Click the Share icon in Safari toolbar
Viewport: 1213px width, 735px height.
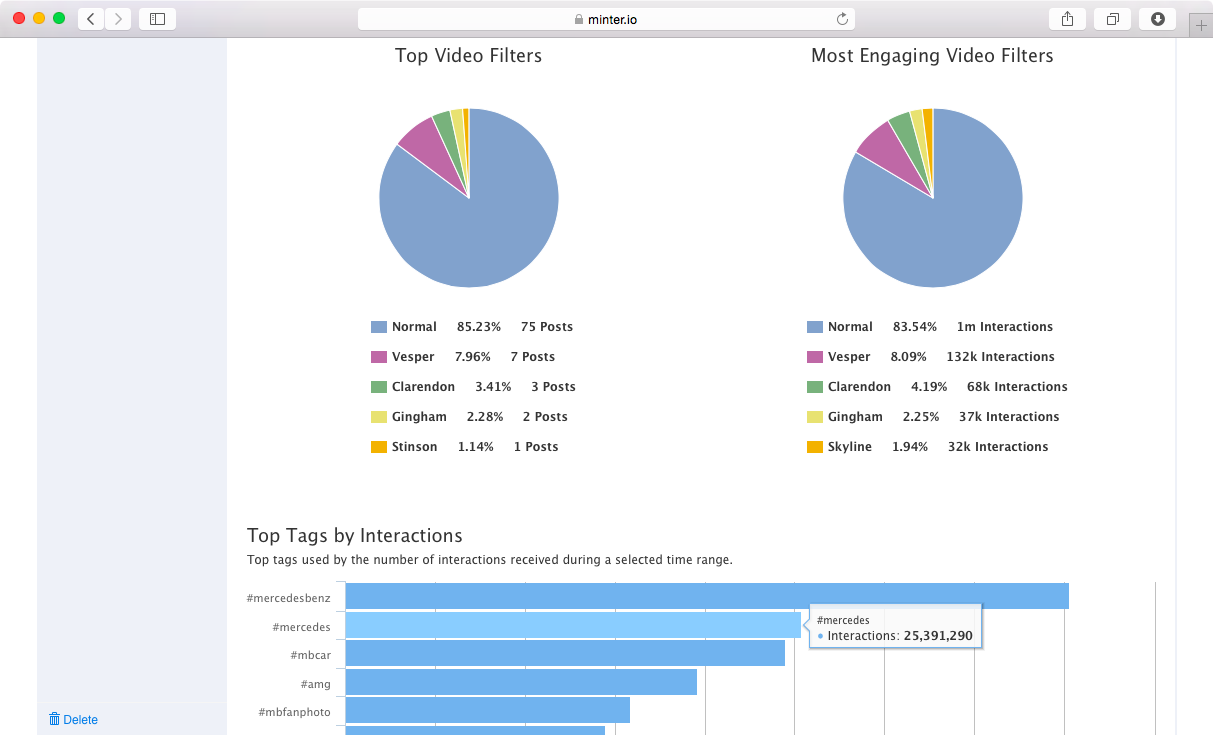[1067, 17]
